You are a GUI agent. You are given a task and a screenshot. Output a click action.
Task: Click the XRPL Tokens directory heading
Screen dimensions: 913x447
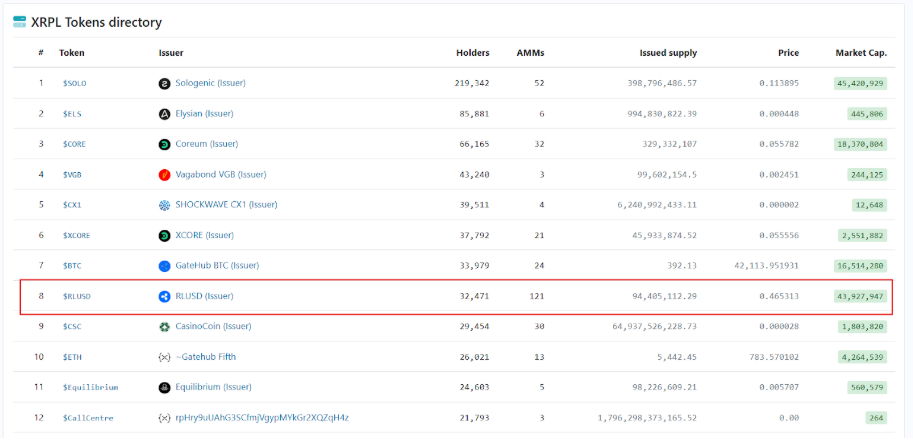click(x=96, y=23)
